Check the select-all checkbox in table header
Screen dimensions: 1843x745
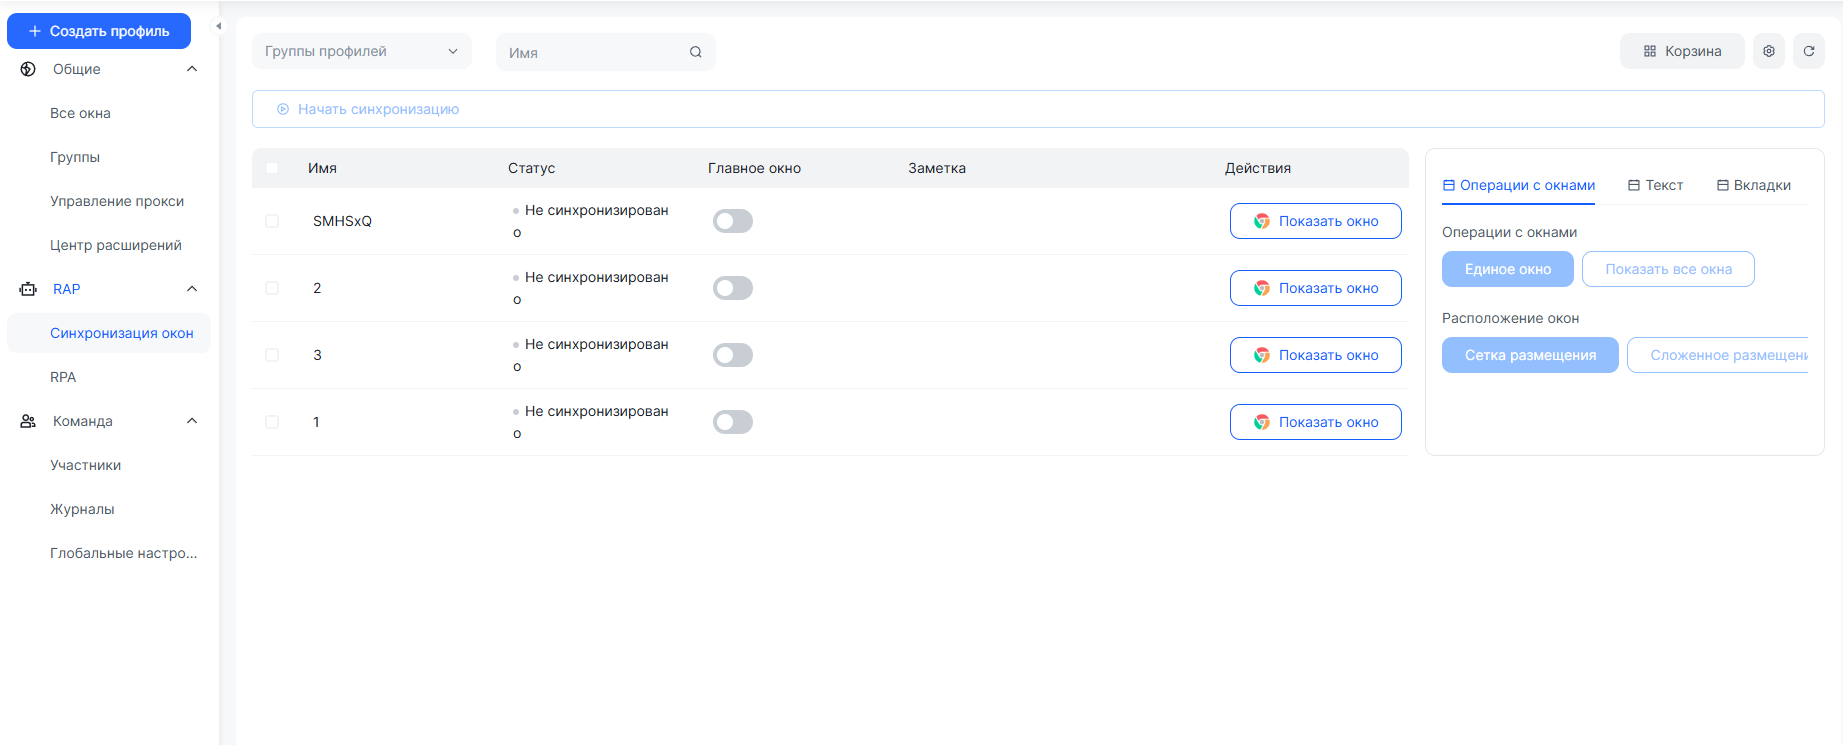(272, 168)
